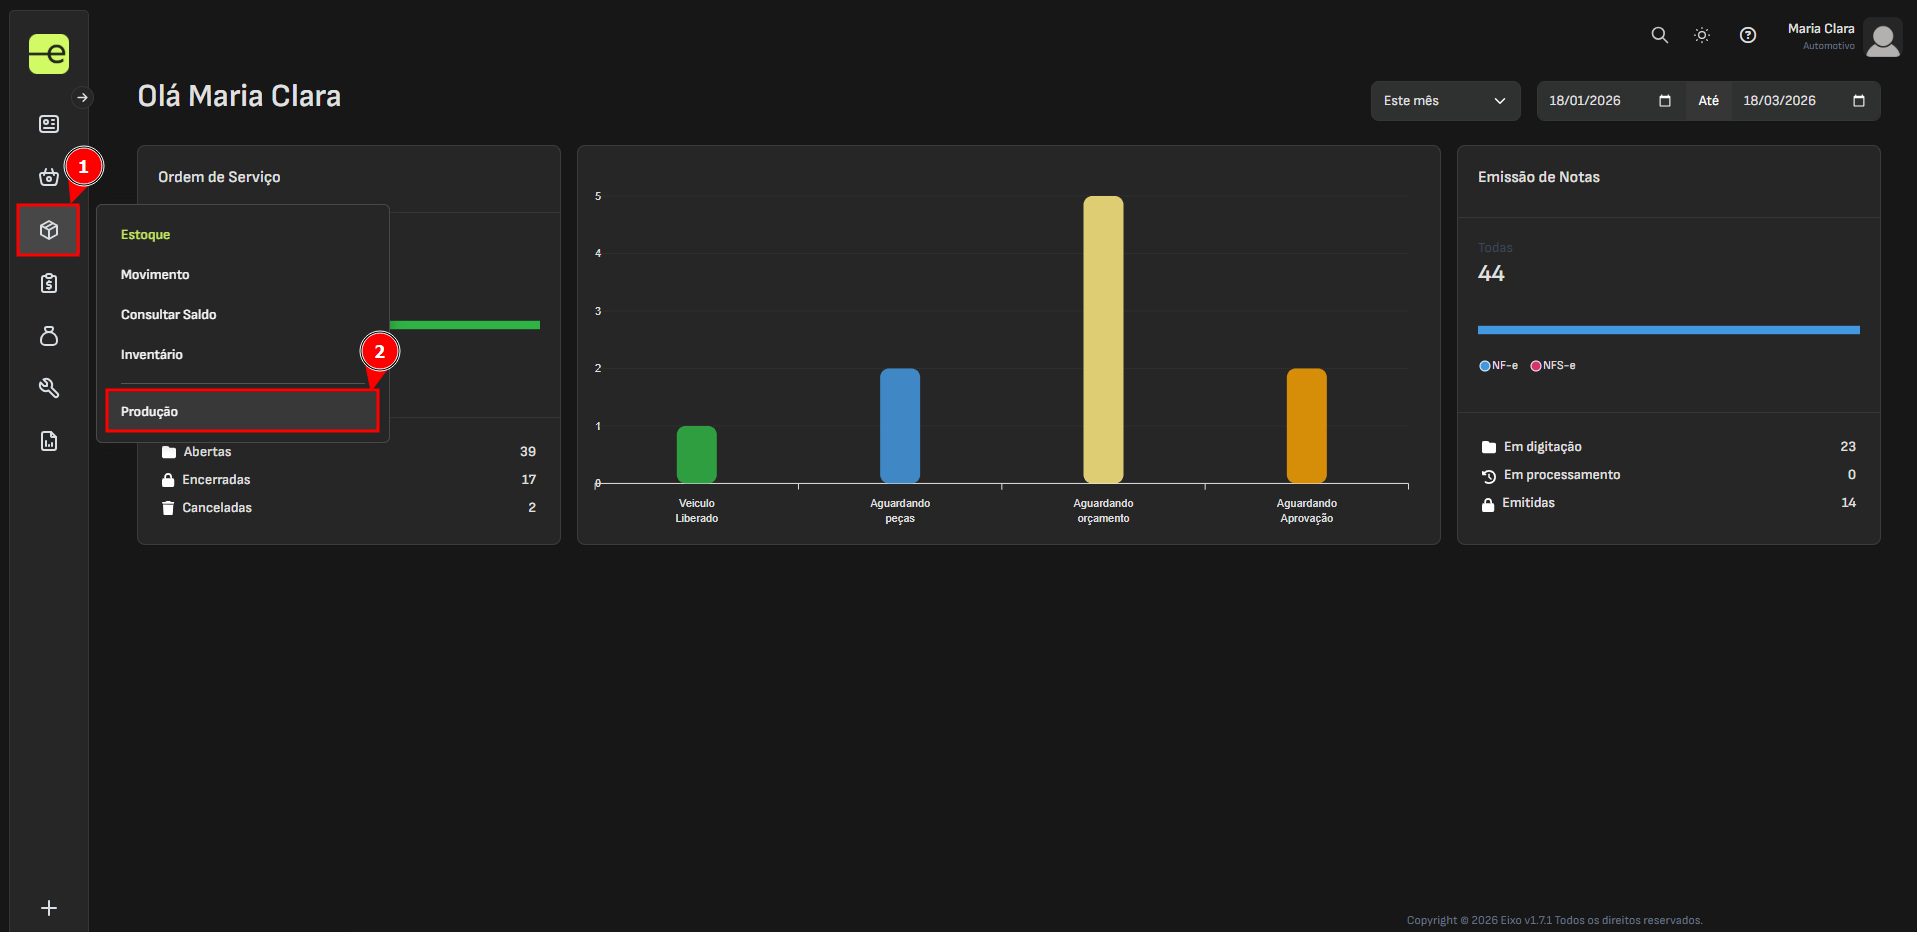Choose Consultar Saldo menu item

[x=169, y=314]
